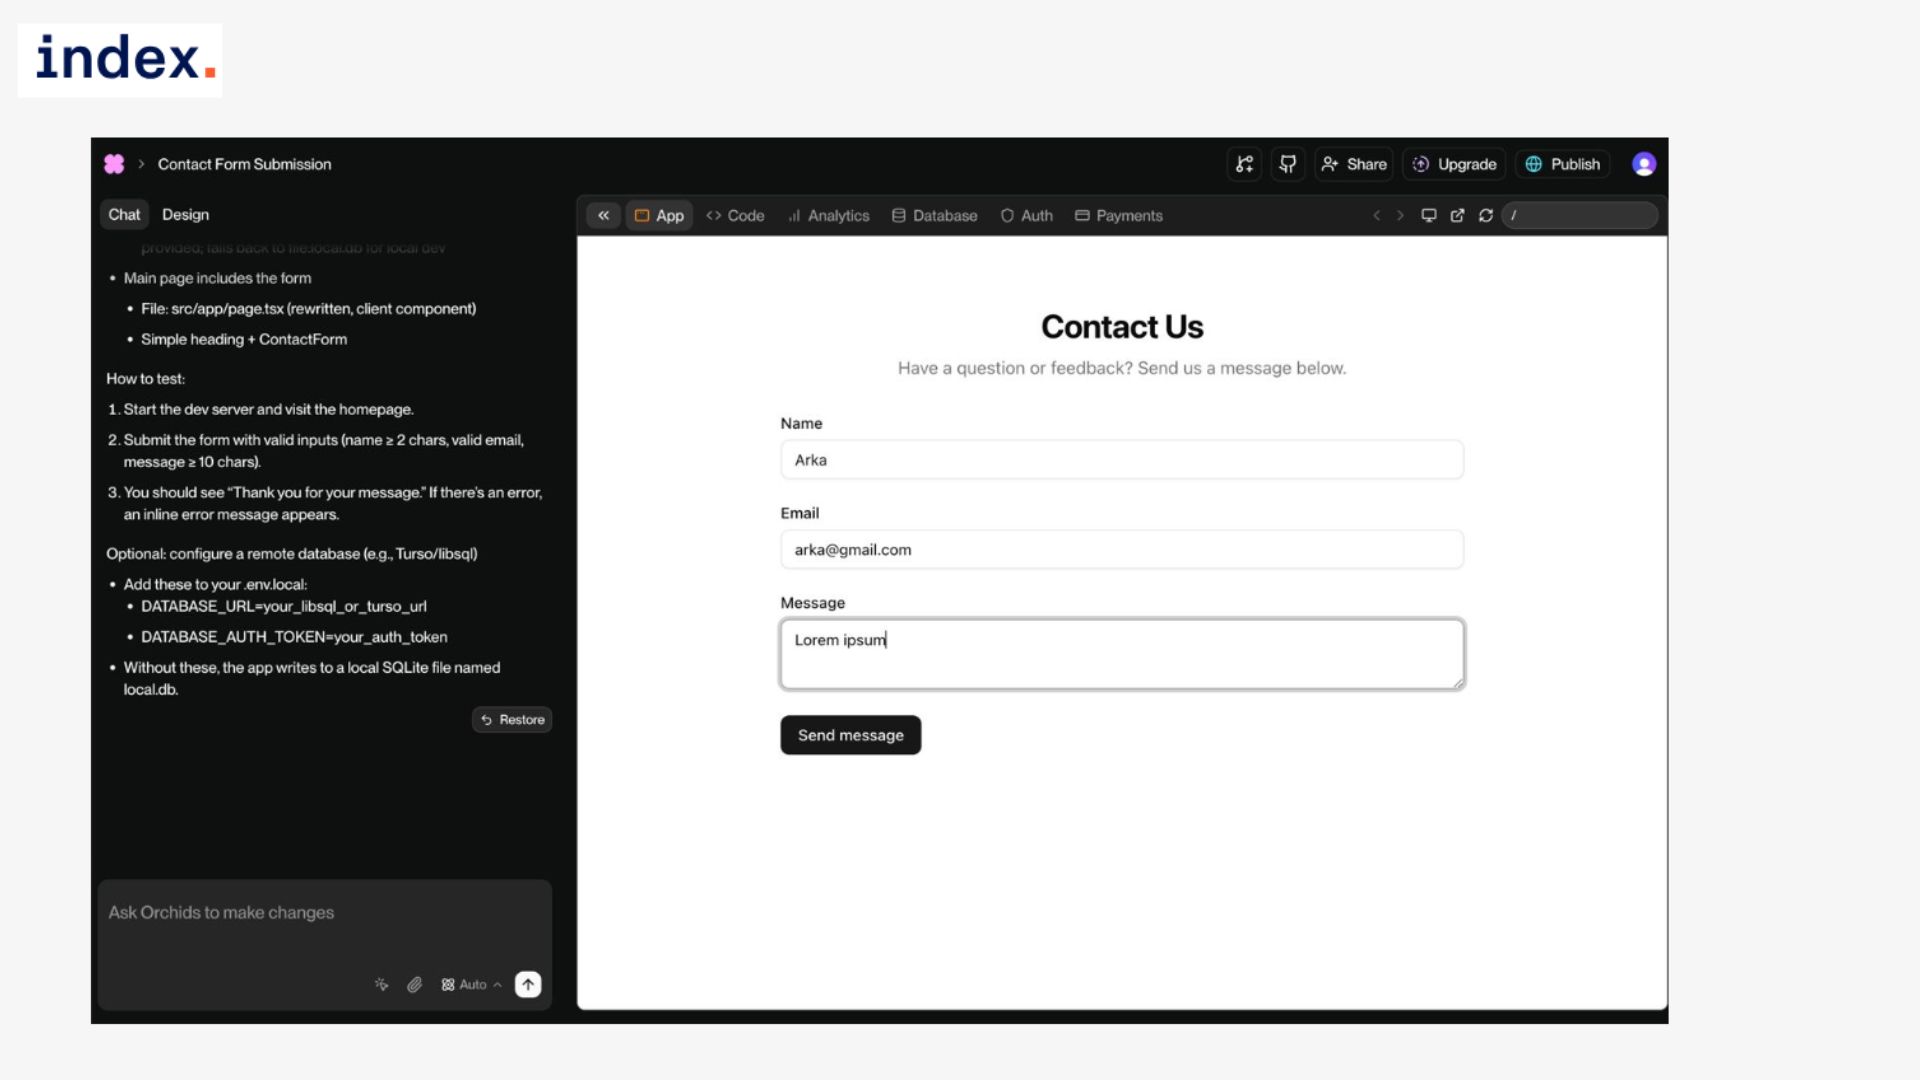The height and width of the screenshot is (1080, 1920).
Task: Open the Code tab
Action: click(x=735, y=215)
